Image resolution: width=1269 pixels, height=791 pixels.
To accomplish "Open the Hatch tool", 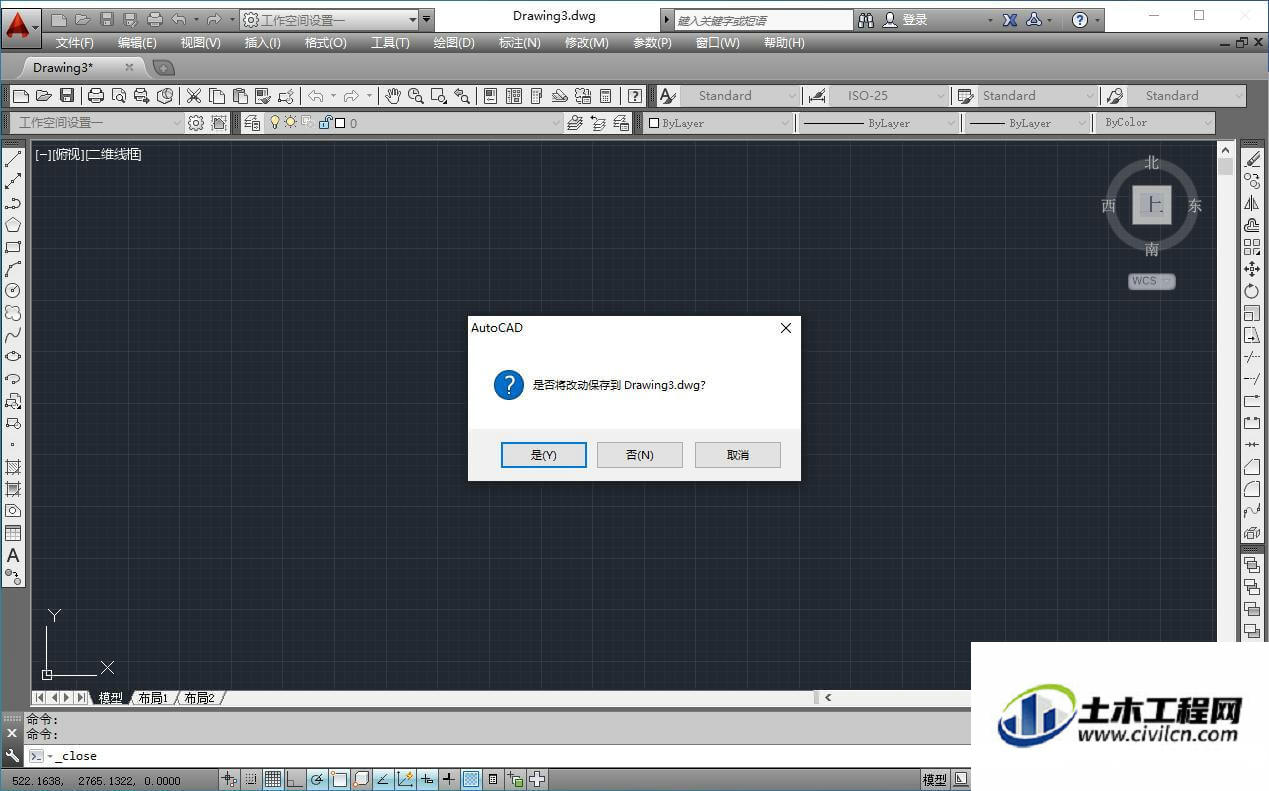I will click(x=13, y=467).
